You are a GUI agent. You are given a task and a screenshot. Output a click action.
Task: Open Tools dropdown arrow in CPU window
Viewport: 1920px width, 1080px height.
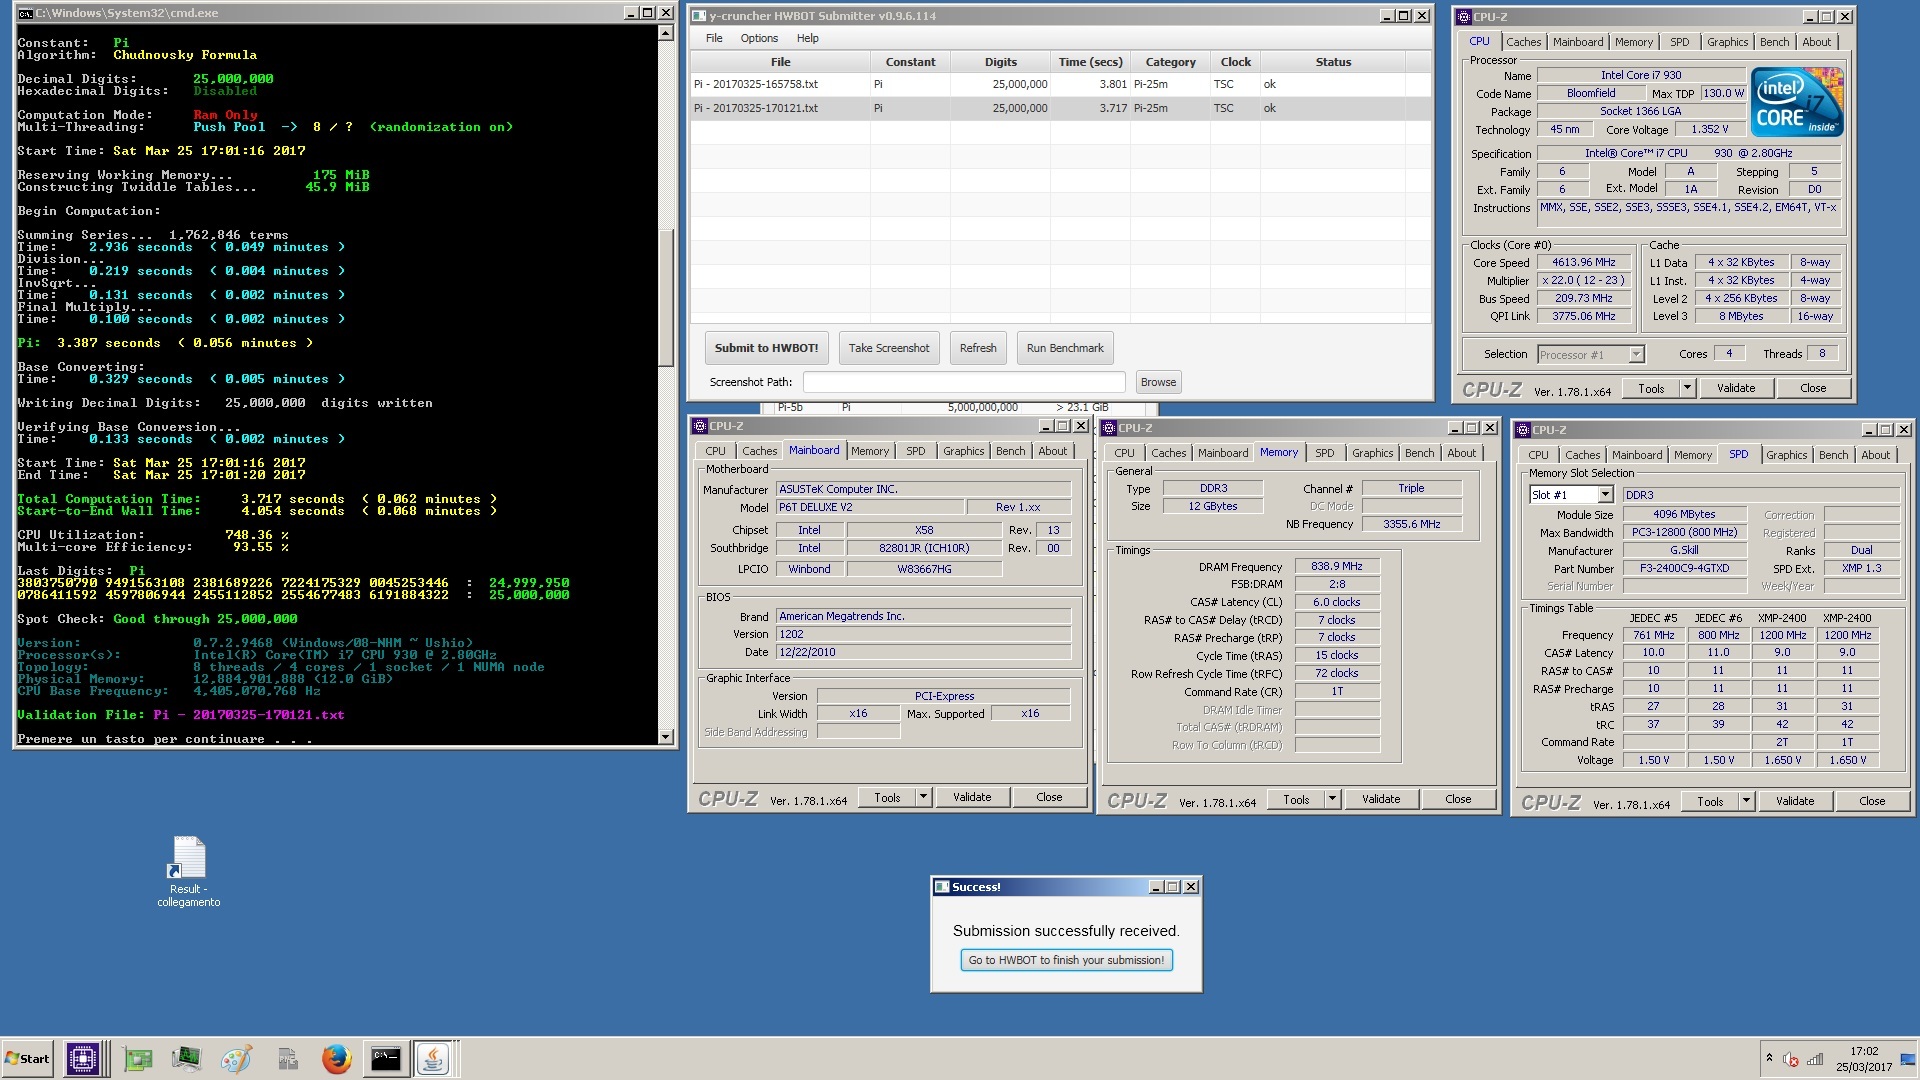pos(1687,388)
